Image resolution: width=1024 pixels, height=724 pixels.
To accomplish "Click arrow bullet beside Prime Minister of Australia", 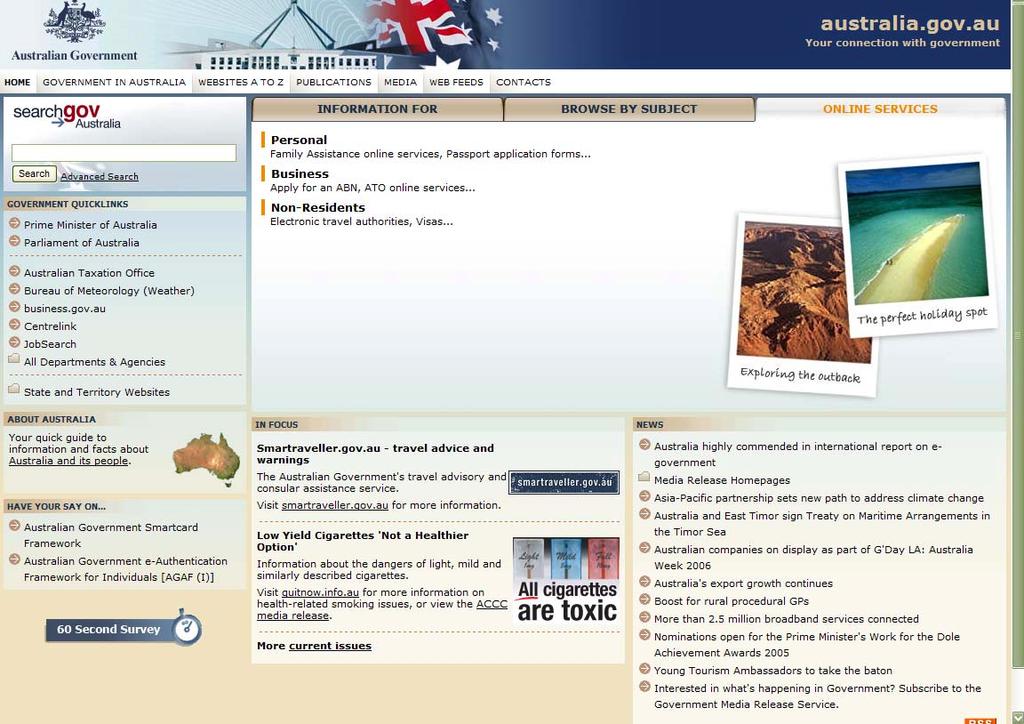I will 14,223.
